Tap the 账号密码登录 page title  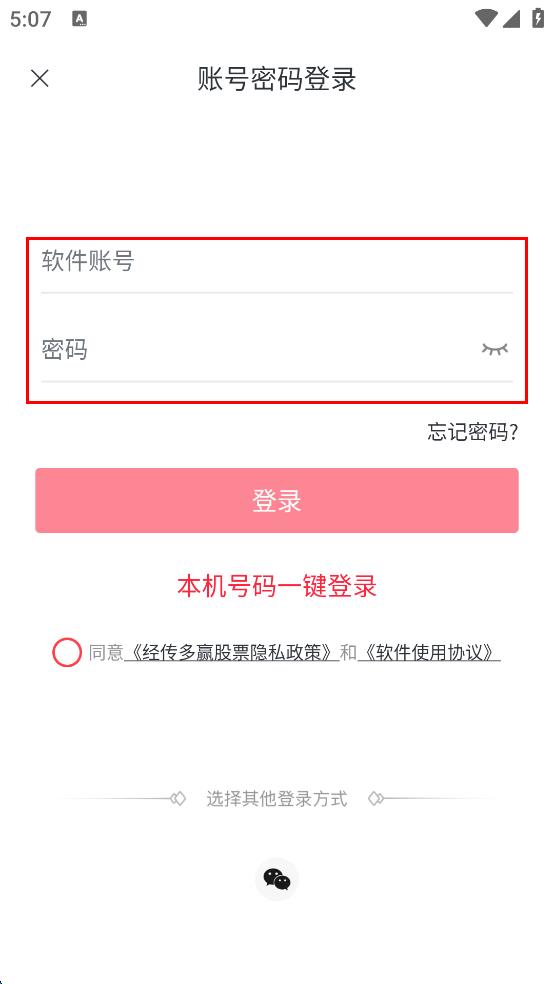pos(277,79)
